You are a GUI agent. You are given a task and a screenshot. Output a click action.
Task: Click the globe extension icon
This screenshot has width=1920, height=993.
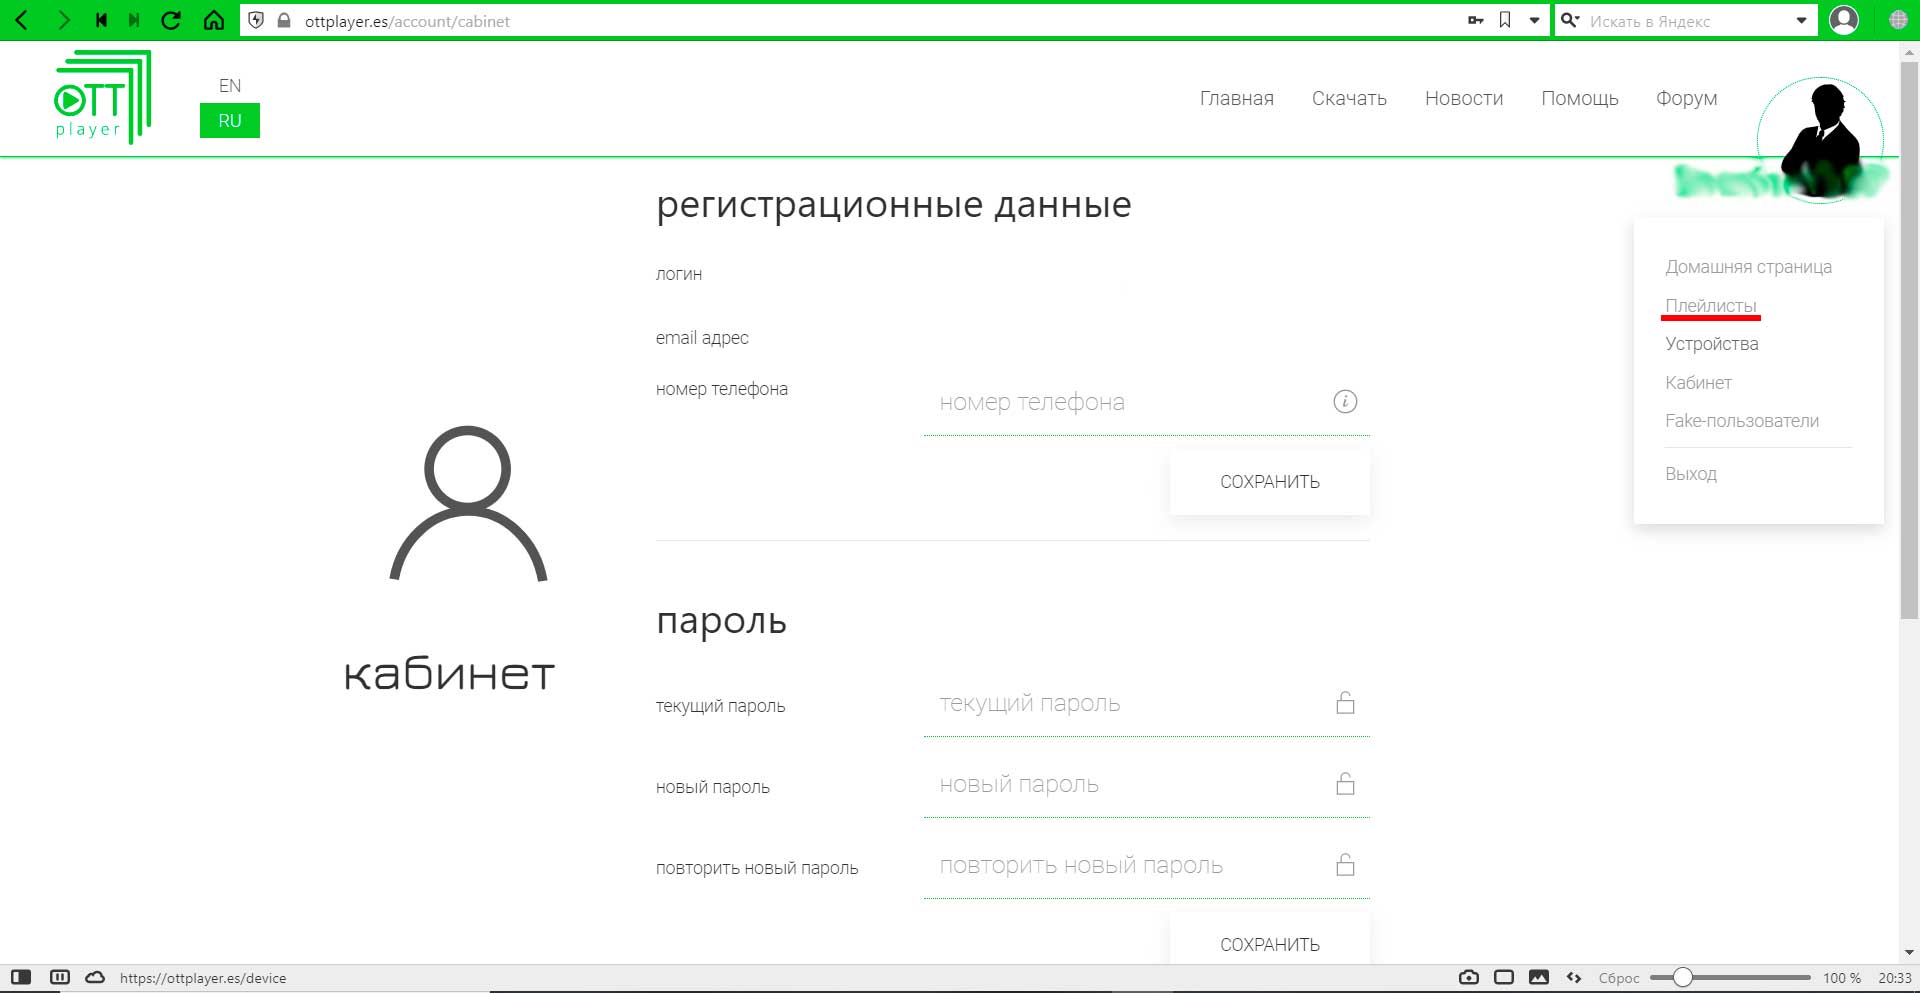[x=1898, y=20]
